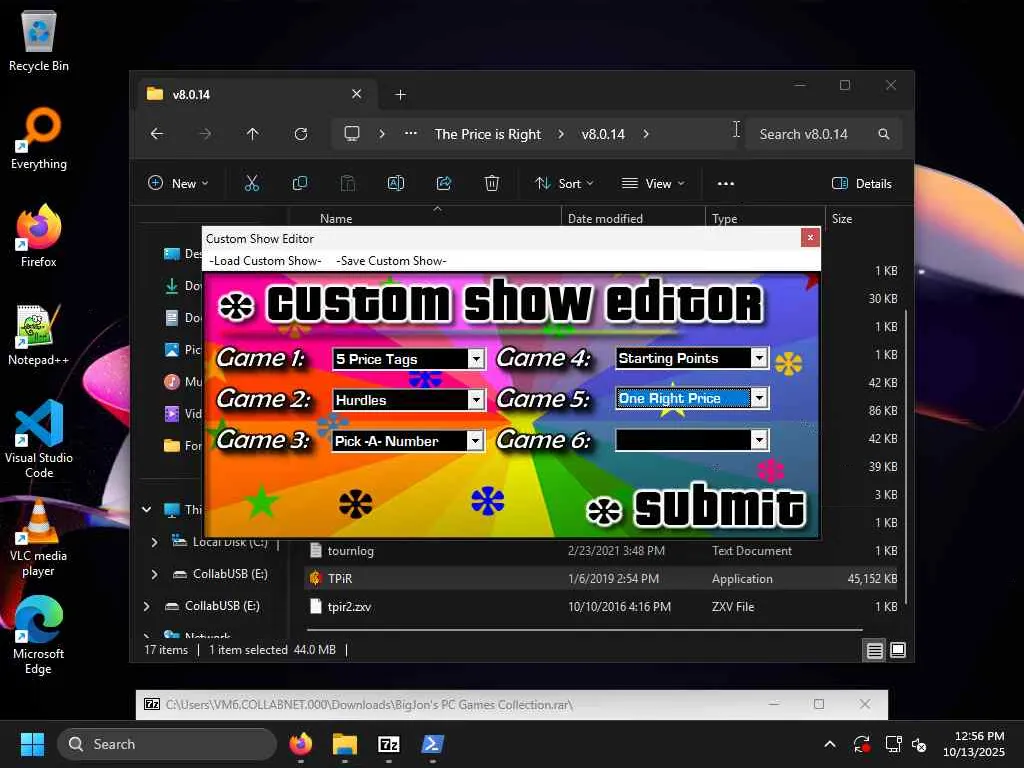The image size is (1024, 768).
Task: Expand the indented CollabUSB (E:) node
Action: pos(154,574)
